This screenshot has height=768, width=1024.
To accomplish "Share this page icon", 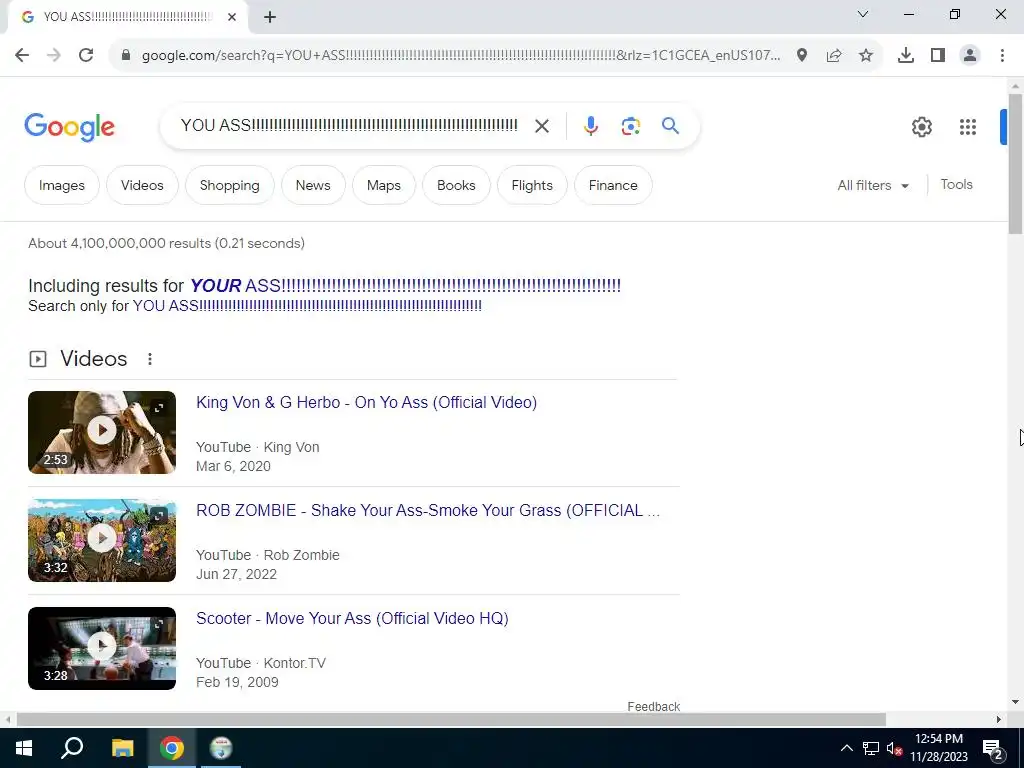I will click(x=834, y=56).
